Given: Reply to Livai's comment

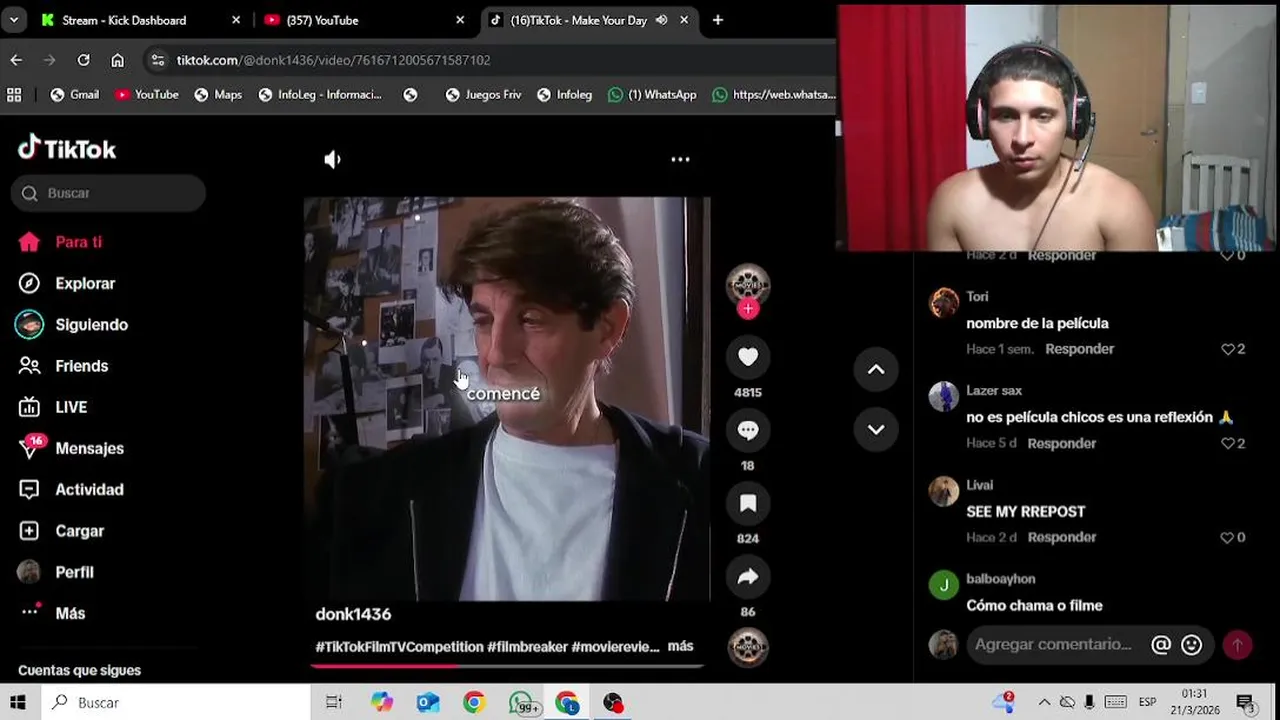Looking at the screenshot, I should pyautogui.click(x=1061, y=537).
